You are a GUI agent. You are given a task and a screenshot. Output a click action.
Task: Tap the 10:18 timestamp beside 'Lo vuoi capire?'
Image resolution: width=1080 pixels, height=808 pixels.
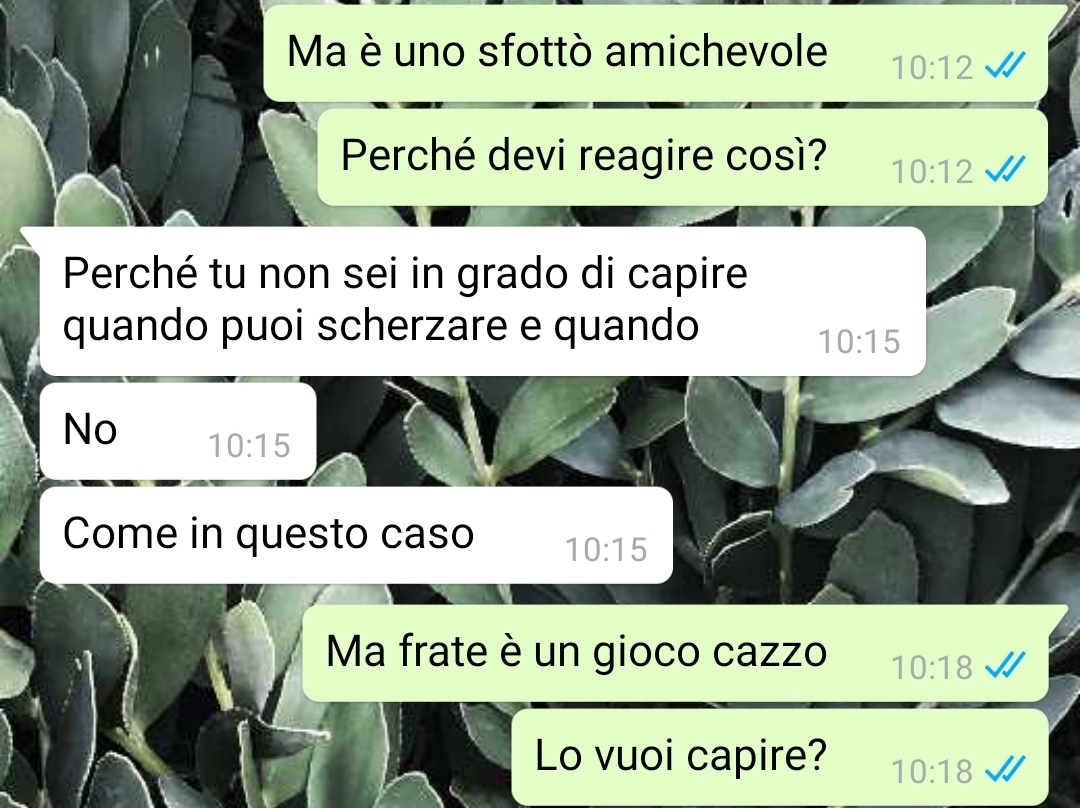point(932,771)
